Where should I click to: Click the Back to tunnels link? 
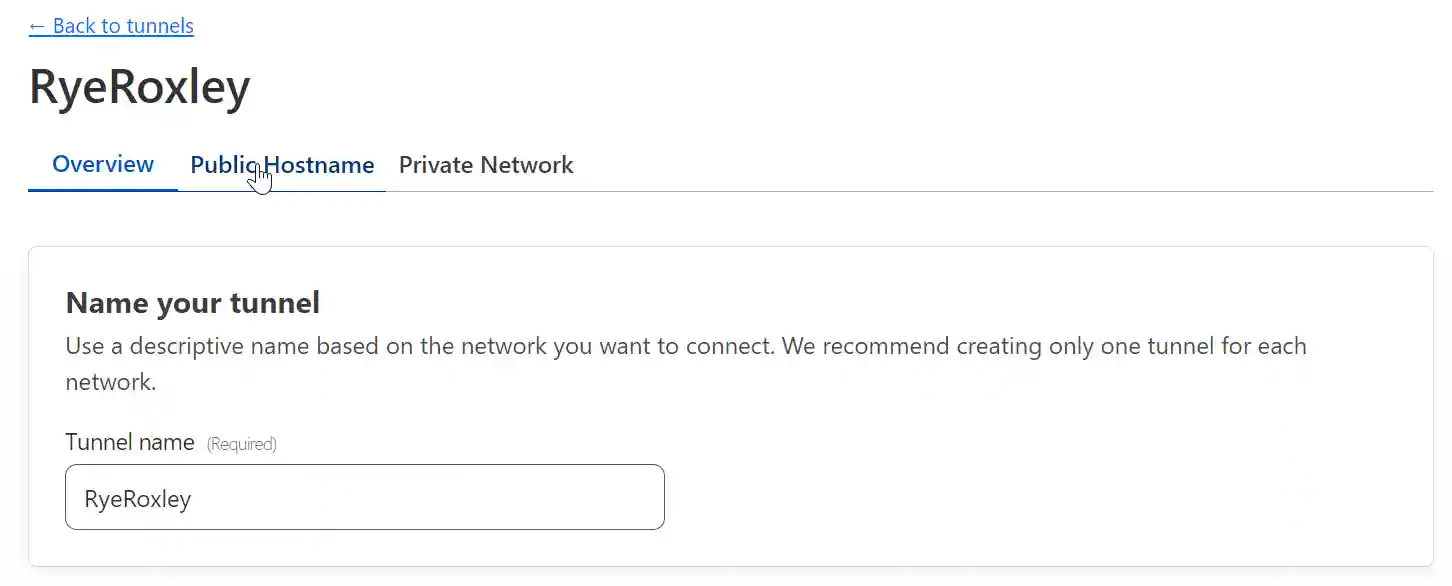(x=111, y=26)
